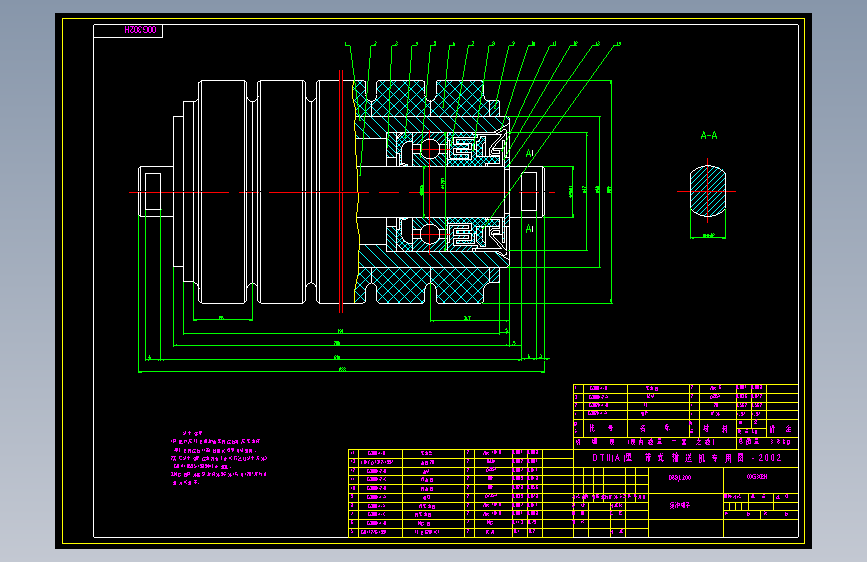Click the lower ball bearing circle
The width and height of the screenshot is (867, 562).
(430, 234)
